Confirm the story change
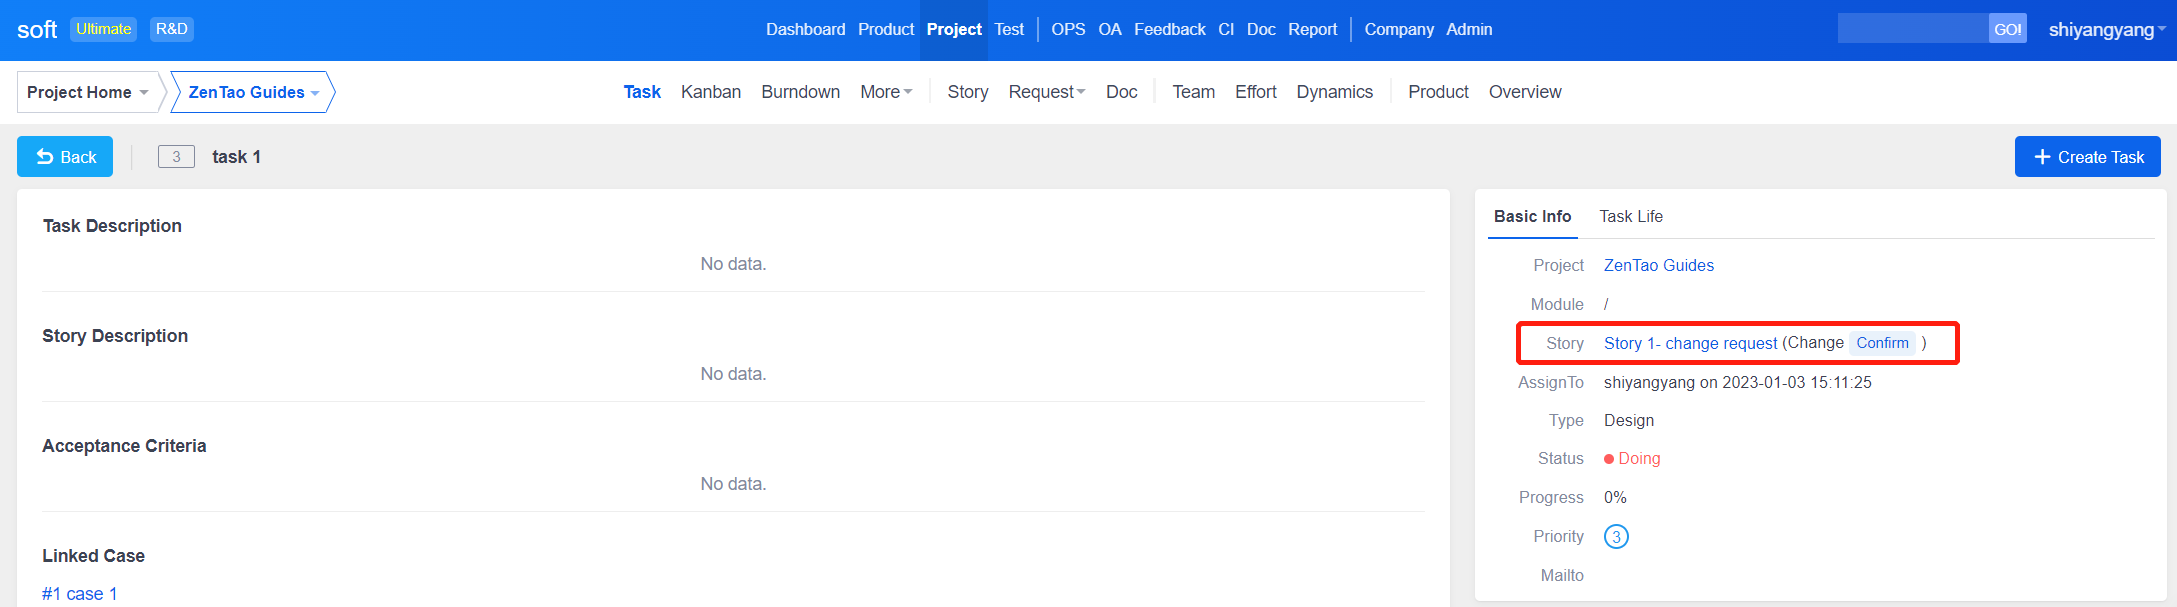2177x607 pixels. click(1882, 343)
